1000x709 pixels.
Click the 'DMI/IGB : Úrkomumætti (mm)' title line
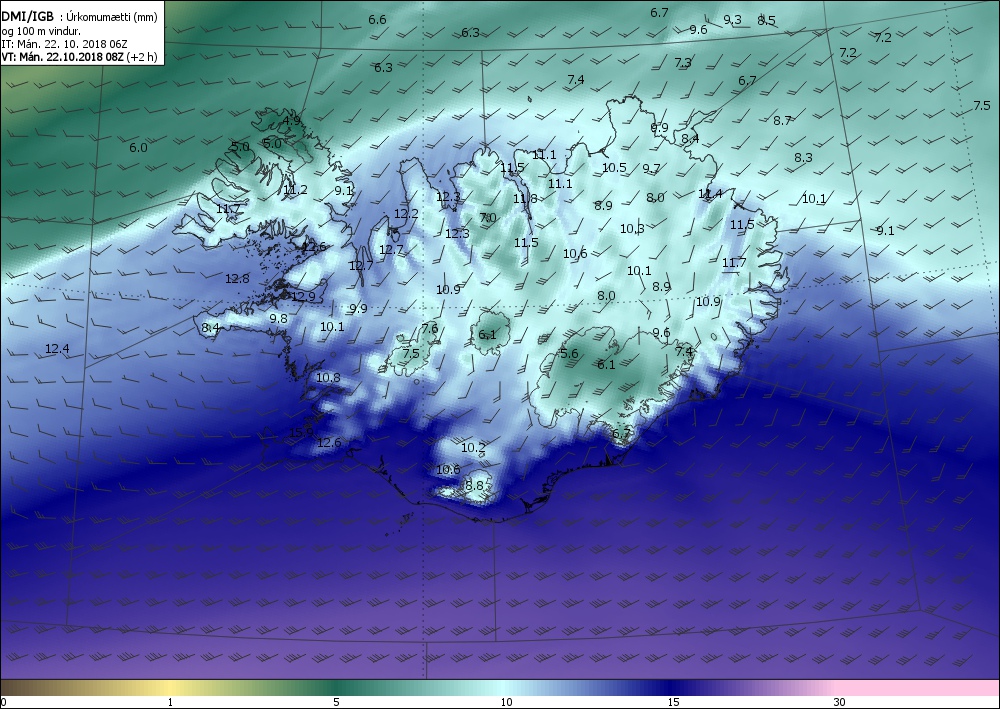(81, 17)
